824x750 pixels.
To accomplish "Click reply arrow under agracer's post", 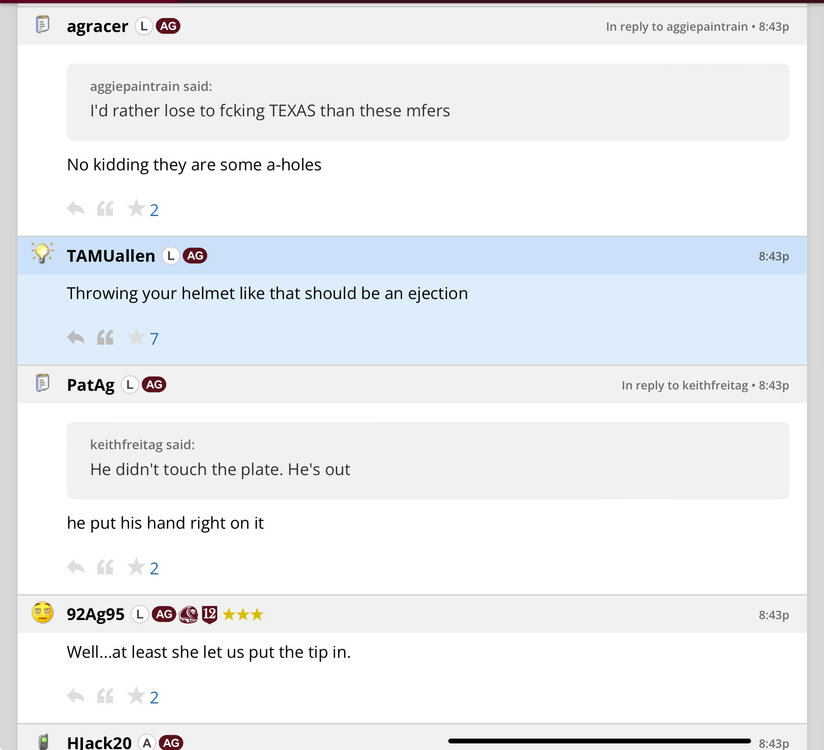I will point(76,209).
